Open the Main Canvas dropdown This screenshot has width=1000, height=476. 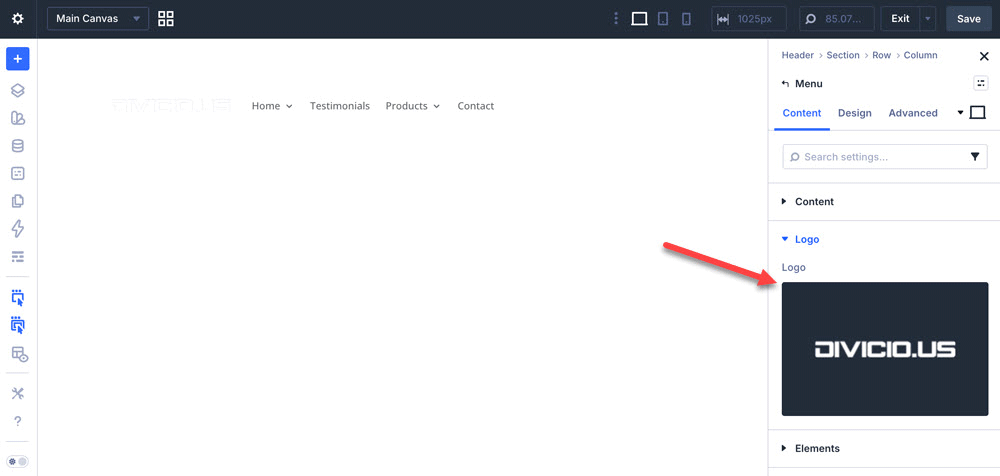98,19
